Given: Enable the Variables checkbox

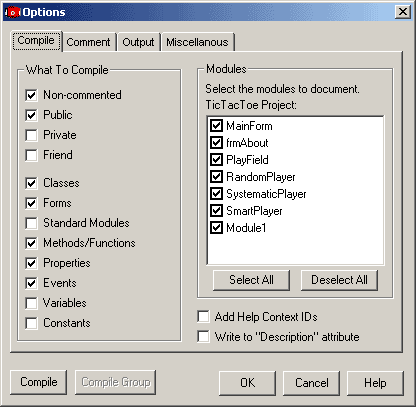Looking at the screenshot, I should (31, 303).
